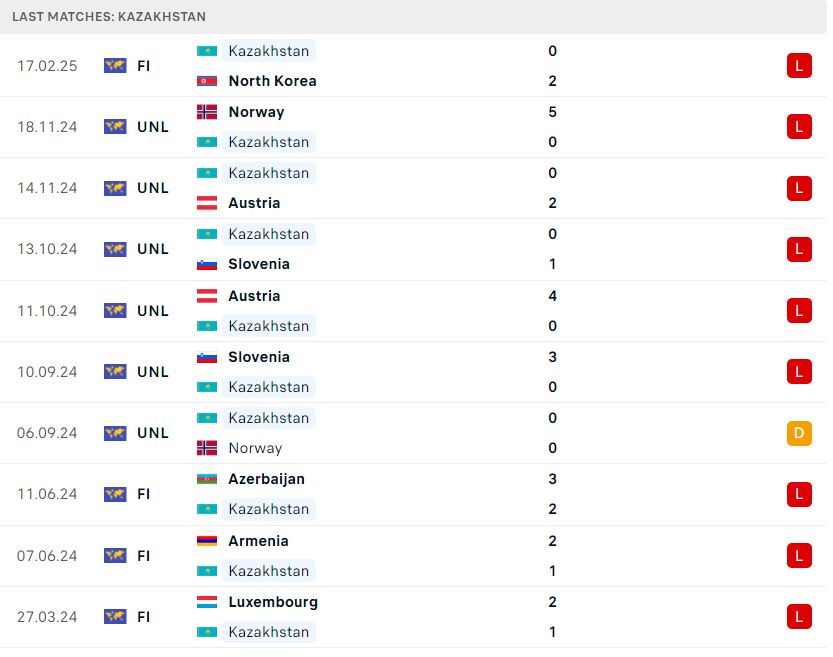Select FI competition label for 11.06.24
Image resolution: width=833 pixels, height=657 pixels.
143,494
